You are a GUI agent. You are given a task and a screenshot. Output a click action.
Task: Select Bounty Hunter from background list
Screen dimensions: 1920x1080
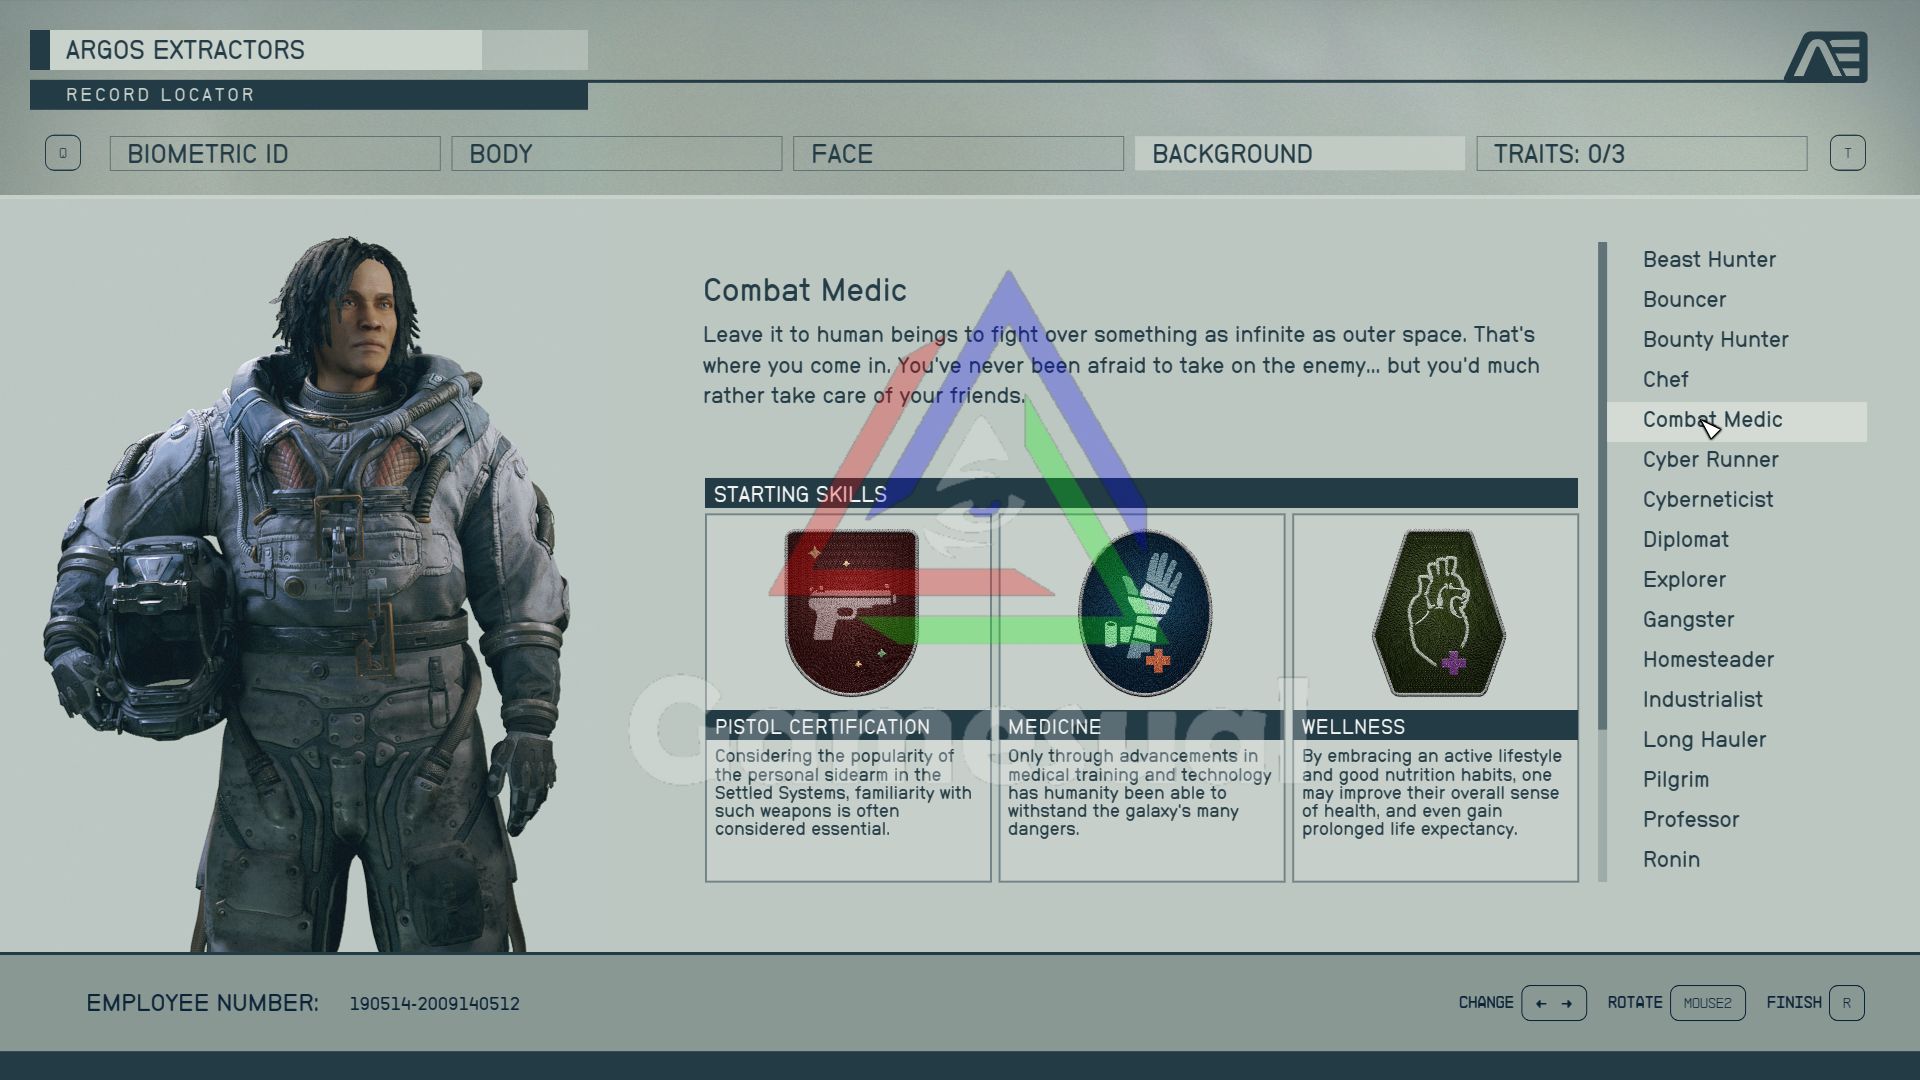click(x=1717, y=339)
